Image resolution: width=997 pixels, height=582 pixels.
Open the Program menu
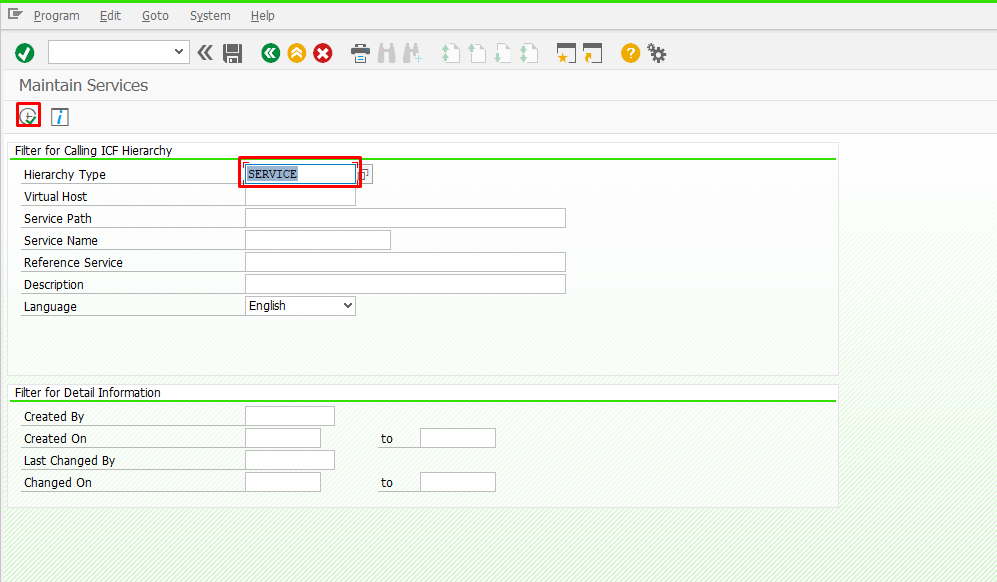[x=57, y=15]
